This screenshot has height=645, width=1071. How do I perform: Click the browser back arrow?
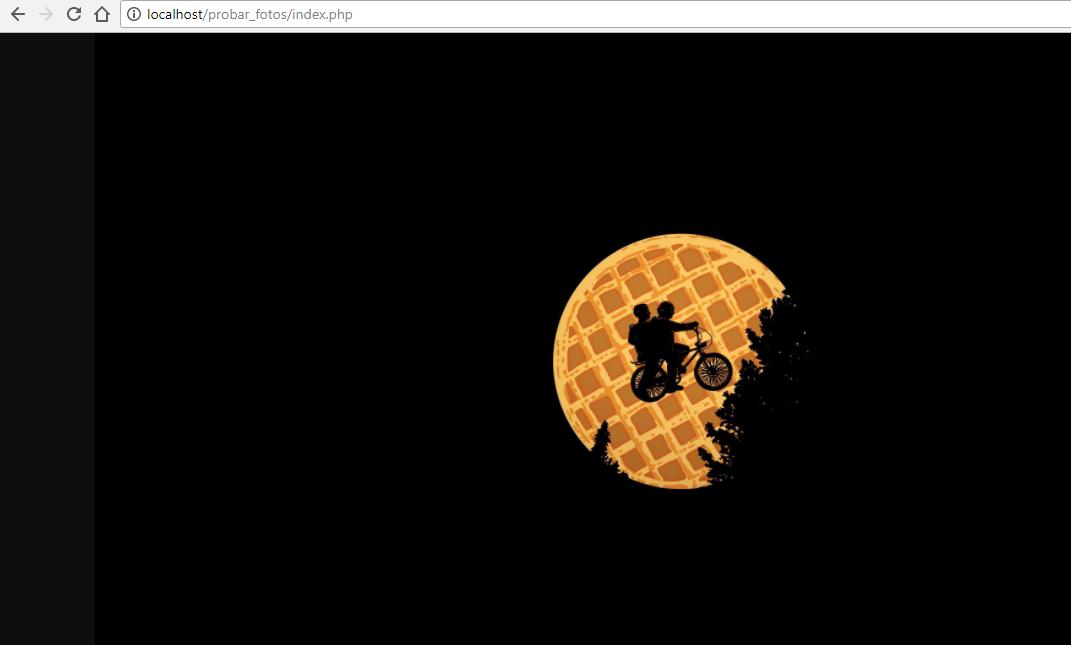(x=18, y=14)
